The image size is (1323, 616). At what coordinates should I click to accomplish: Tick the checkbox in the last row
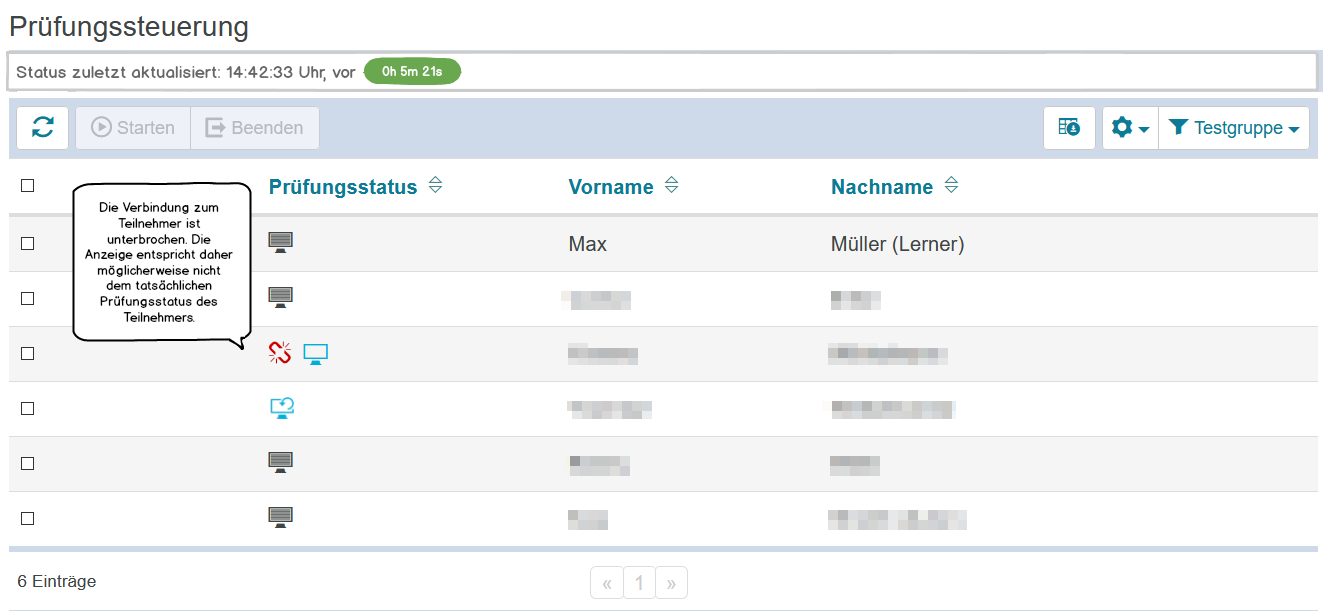[x=28, y=518]
